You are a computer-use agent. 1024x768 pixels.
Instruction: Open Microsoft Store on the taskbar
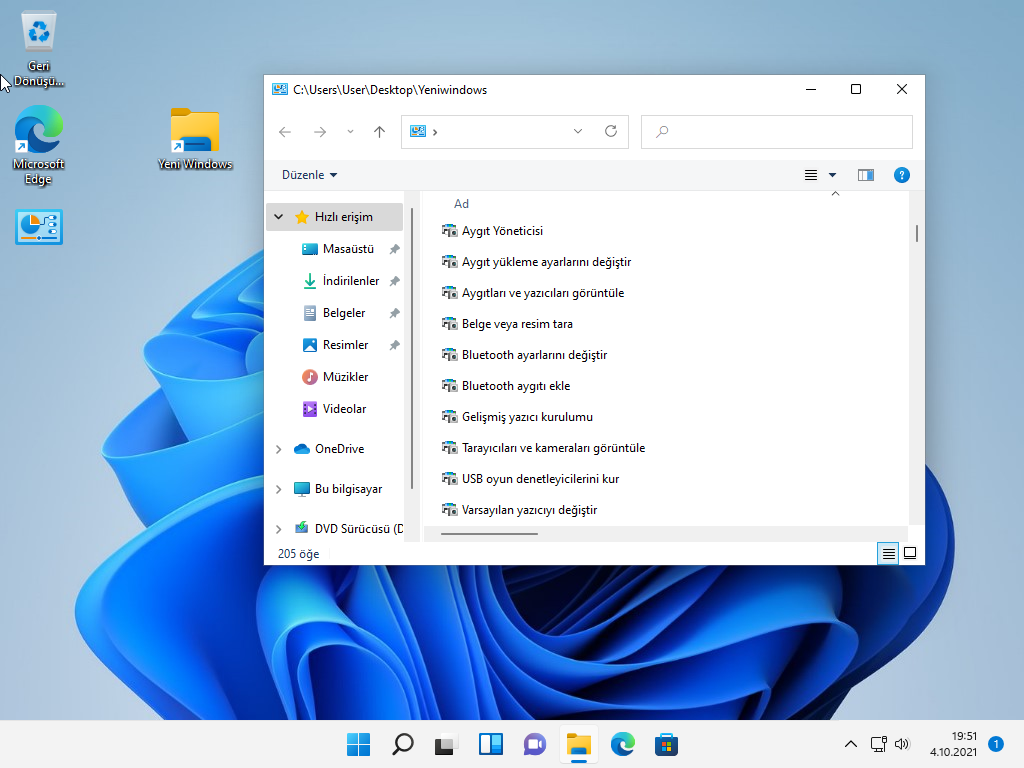[x=666, y=744]
